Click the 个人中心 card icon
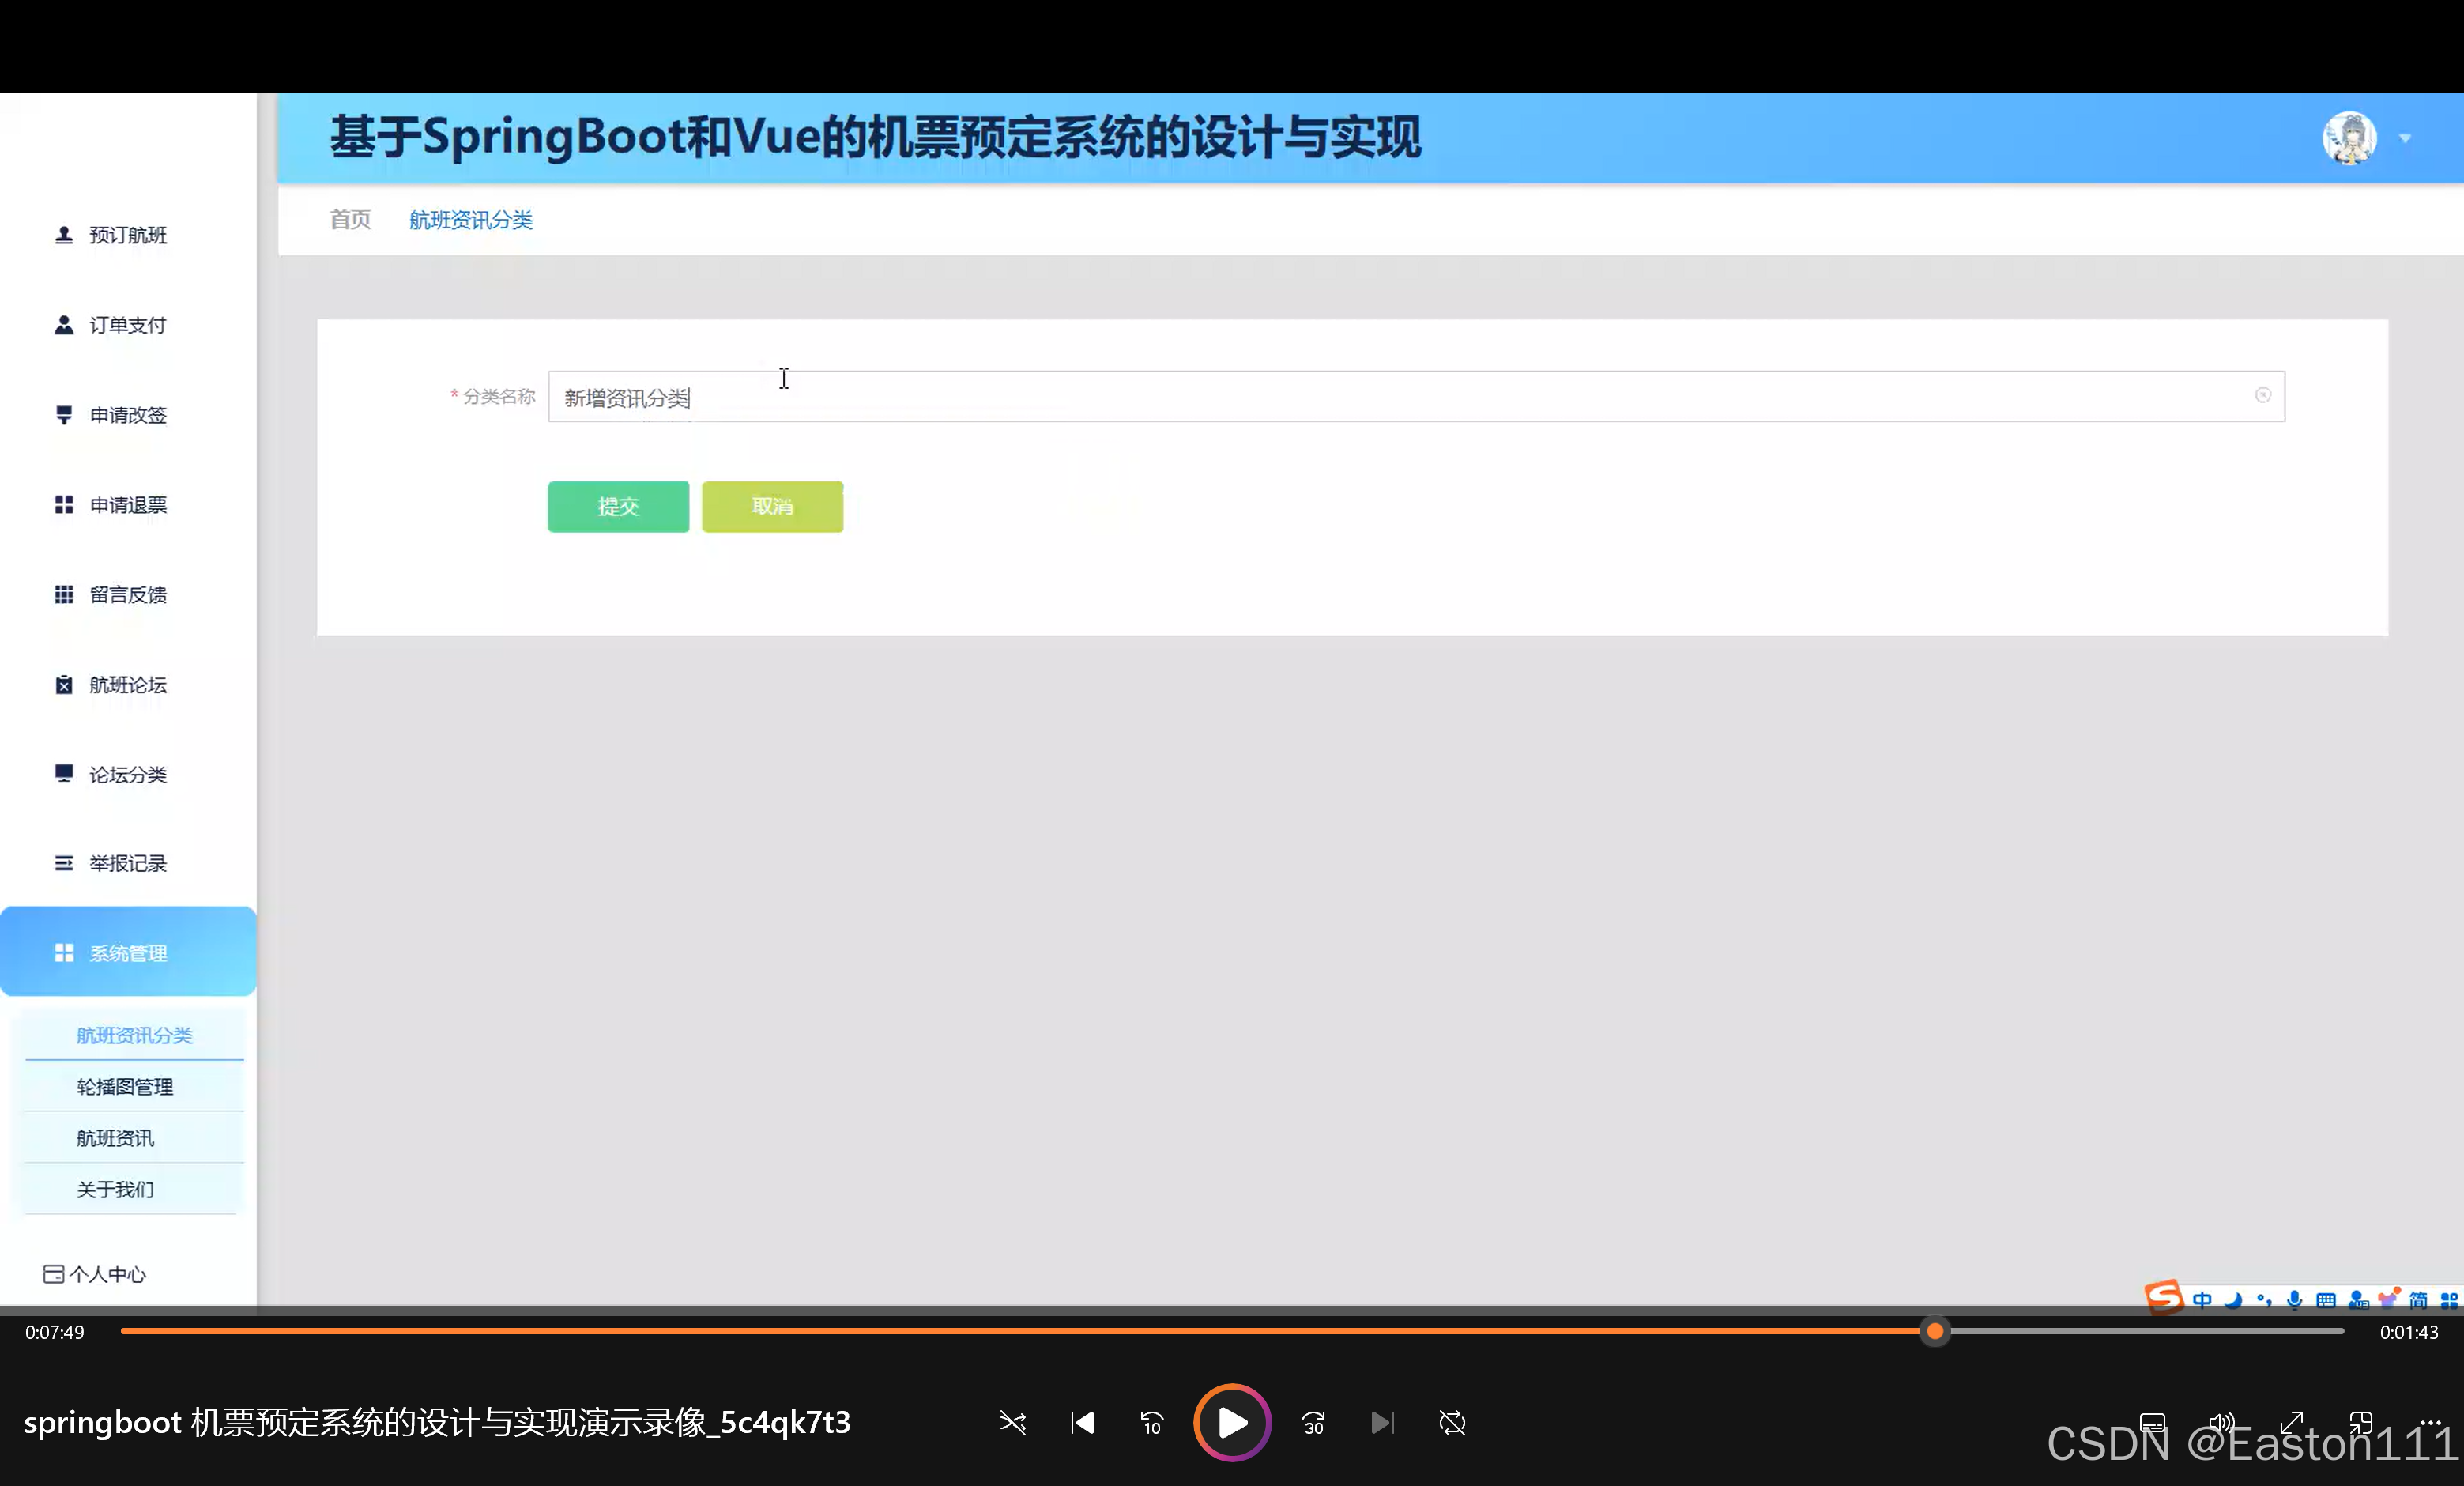The image size is (2464, 1486). 54,1273
